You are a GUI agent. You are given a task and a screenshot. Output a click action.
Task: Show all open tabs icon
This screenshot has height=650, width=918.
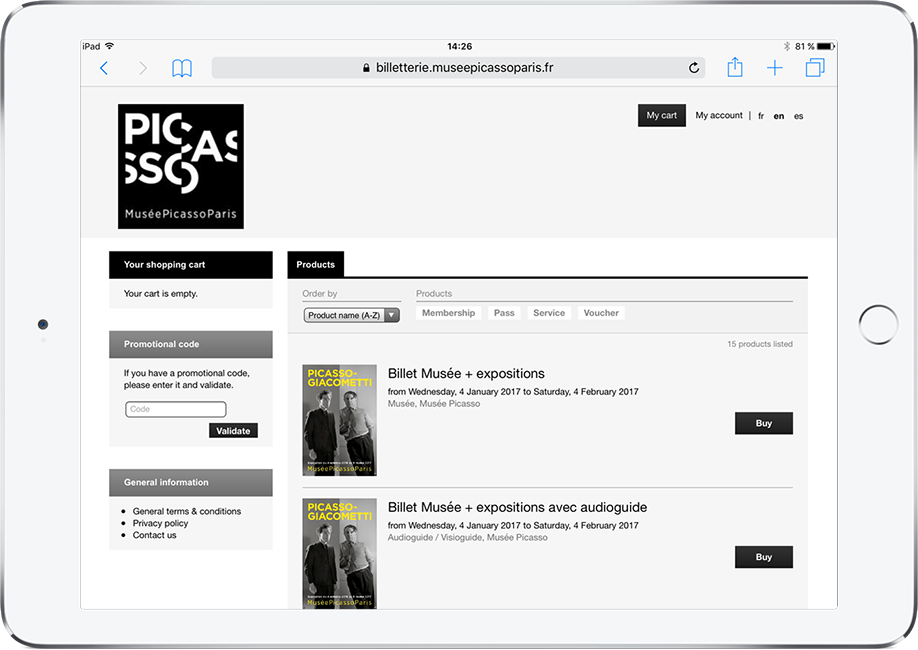815,68
